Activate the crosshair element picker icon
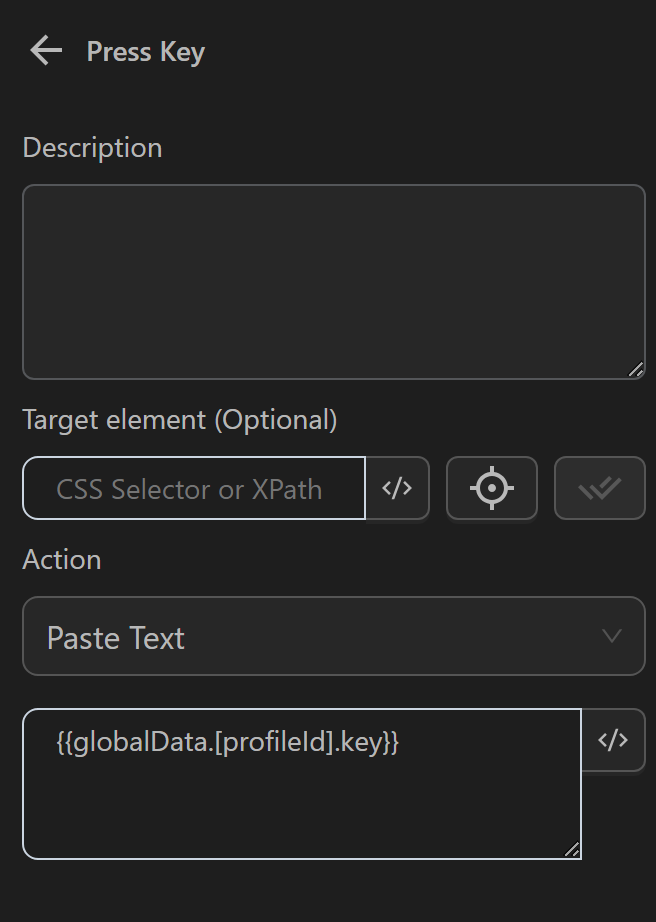The image size is (656, 922). [x=491, y=488]
